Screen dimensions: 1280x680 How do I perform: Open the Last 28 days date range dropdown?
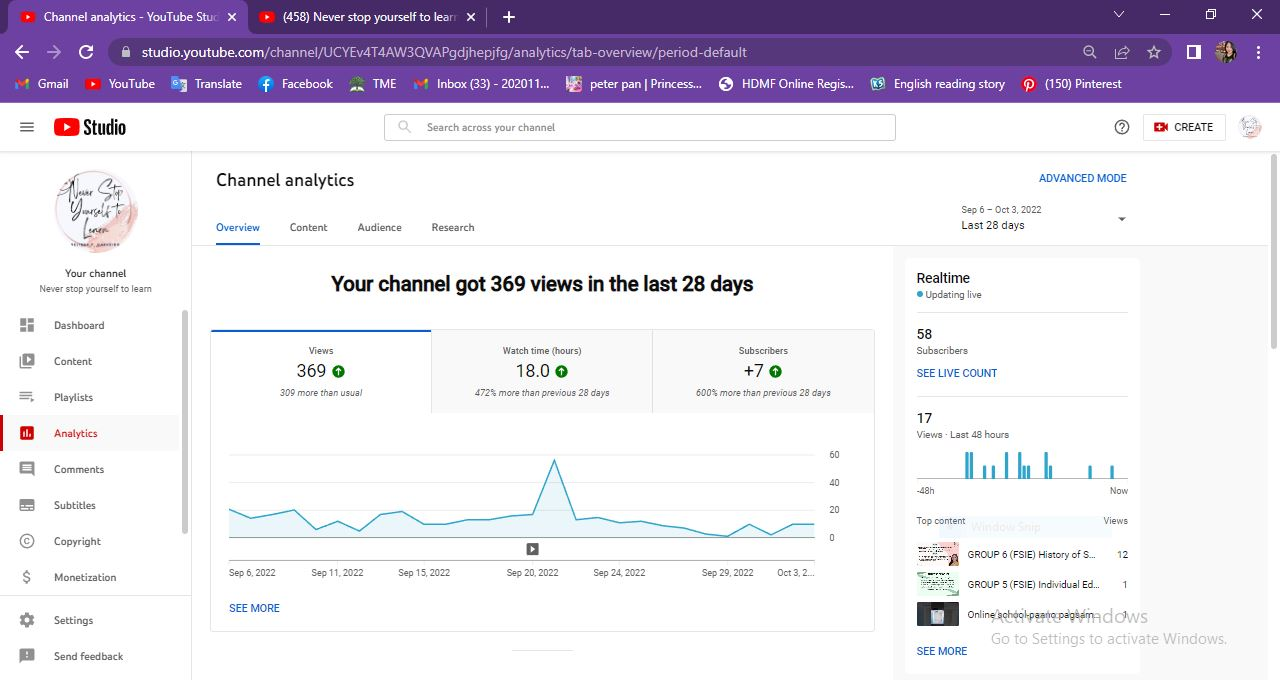pyautogui.click(x=1044, y=218)
